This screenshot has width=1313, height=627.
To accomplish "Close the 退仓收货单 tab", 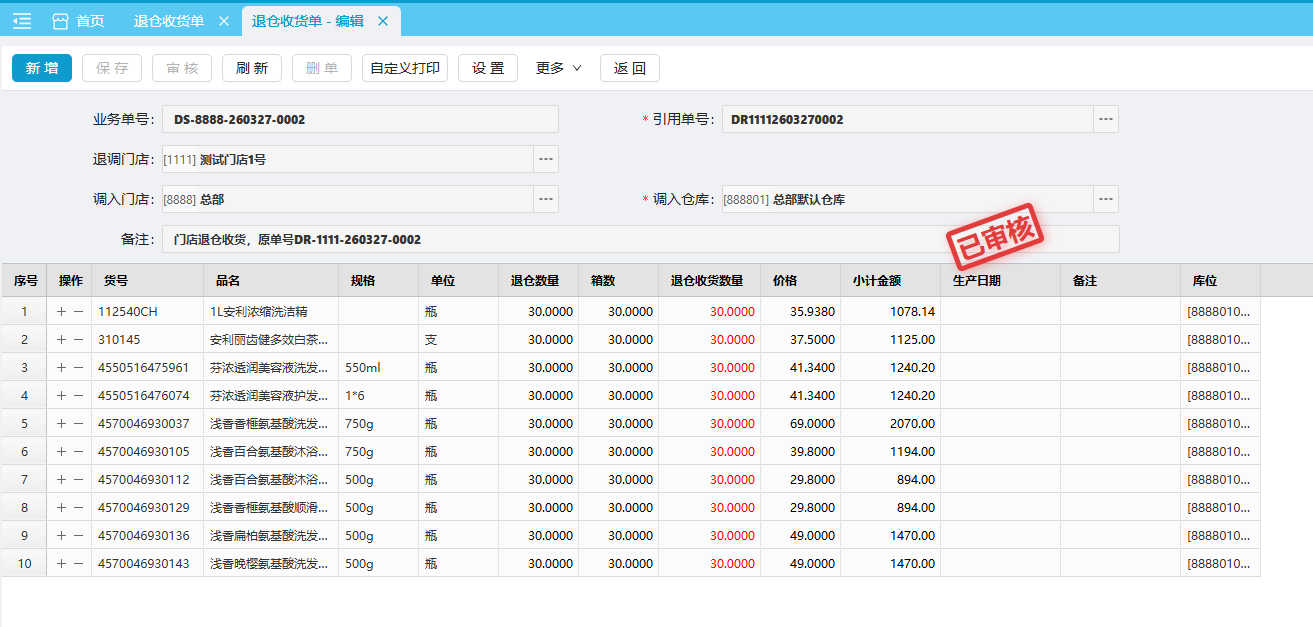I will 223,21.
